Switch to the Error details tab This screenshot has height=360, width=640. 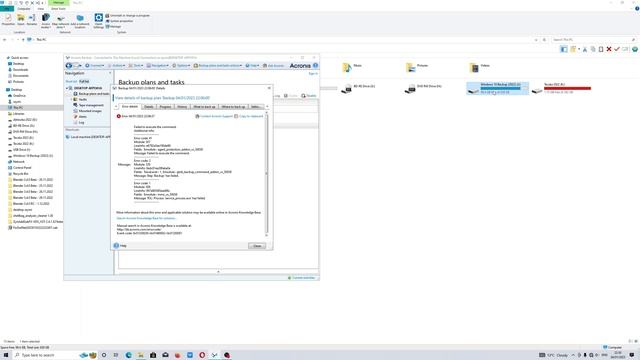[130, 107]
